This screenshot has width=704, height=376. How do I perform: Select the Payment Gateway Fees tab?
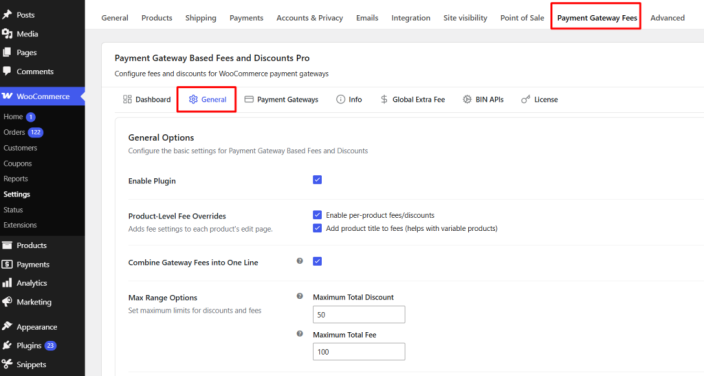(597, 18)
